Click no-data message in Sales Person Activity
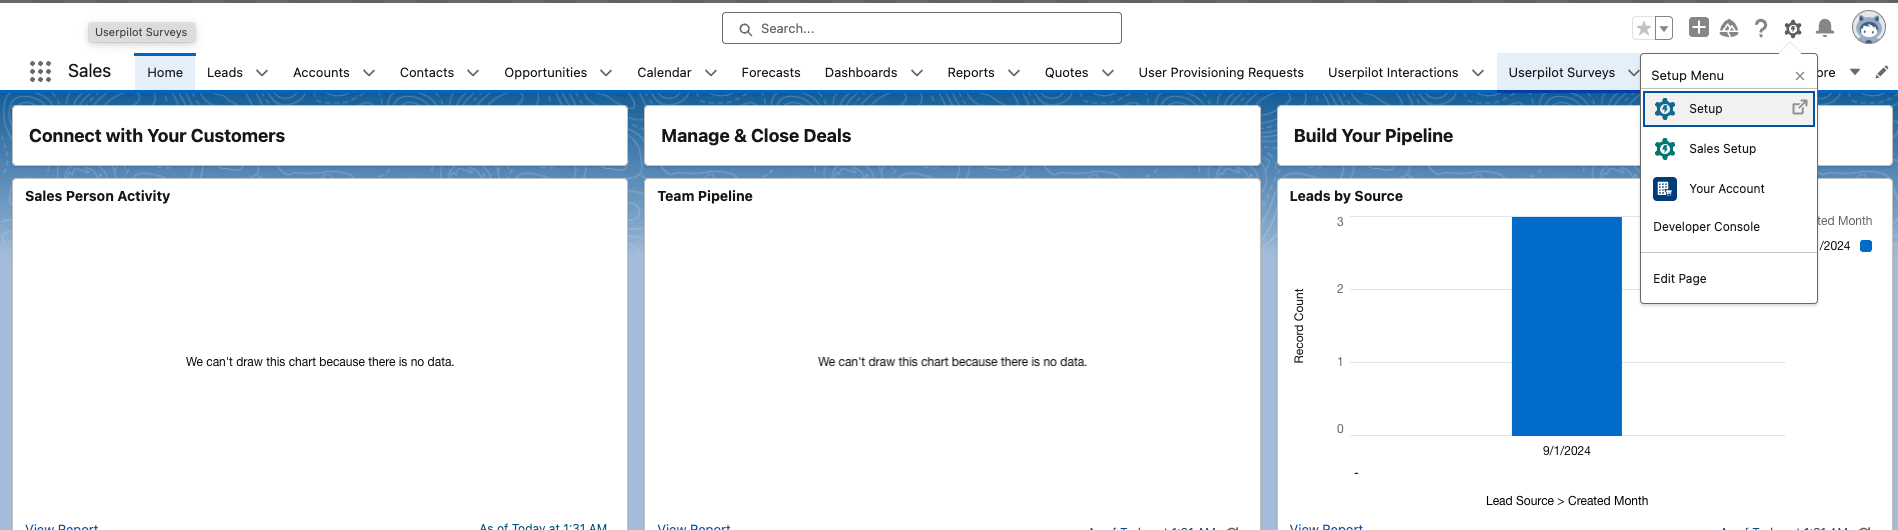 tap(320, 362)
